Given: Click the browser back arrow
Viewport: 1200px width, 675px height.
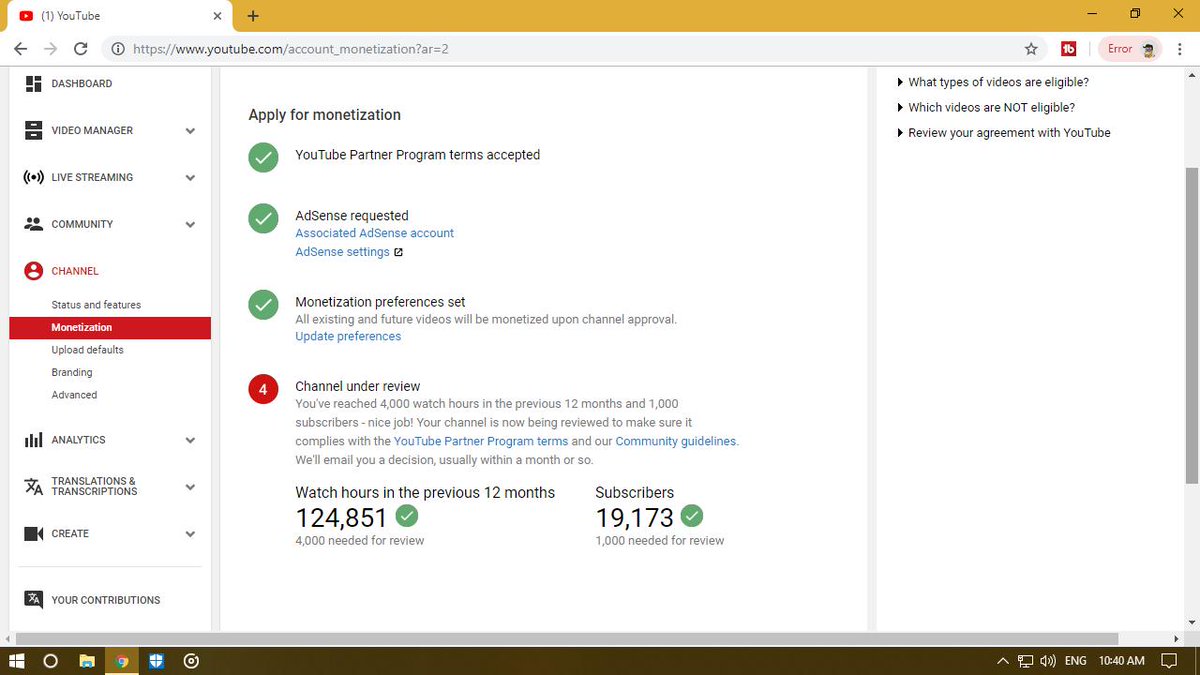Looking at the screenshot, I should click(21, 48).
